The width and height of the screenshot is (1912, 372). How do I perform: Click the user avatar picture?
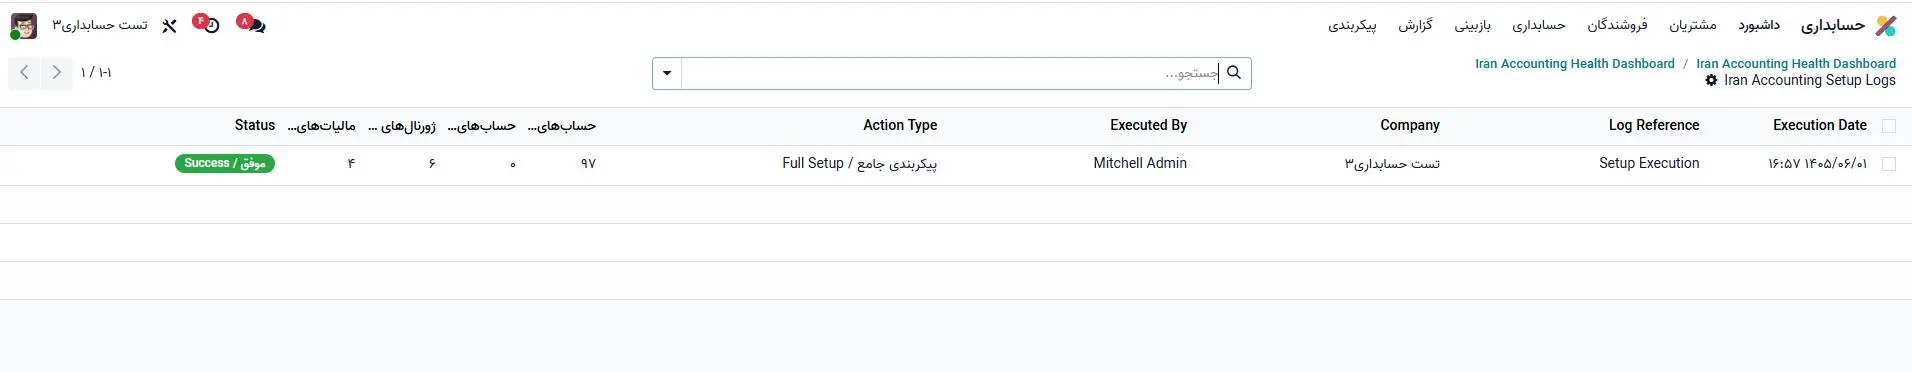point(24,25)
